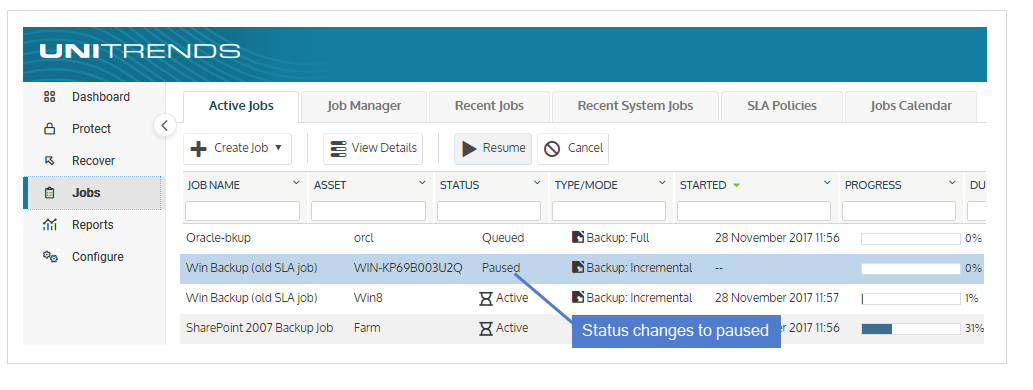Collapse the sidebar with chevron button
This screenshot has height=390, width=1033.
[165, 125]
